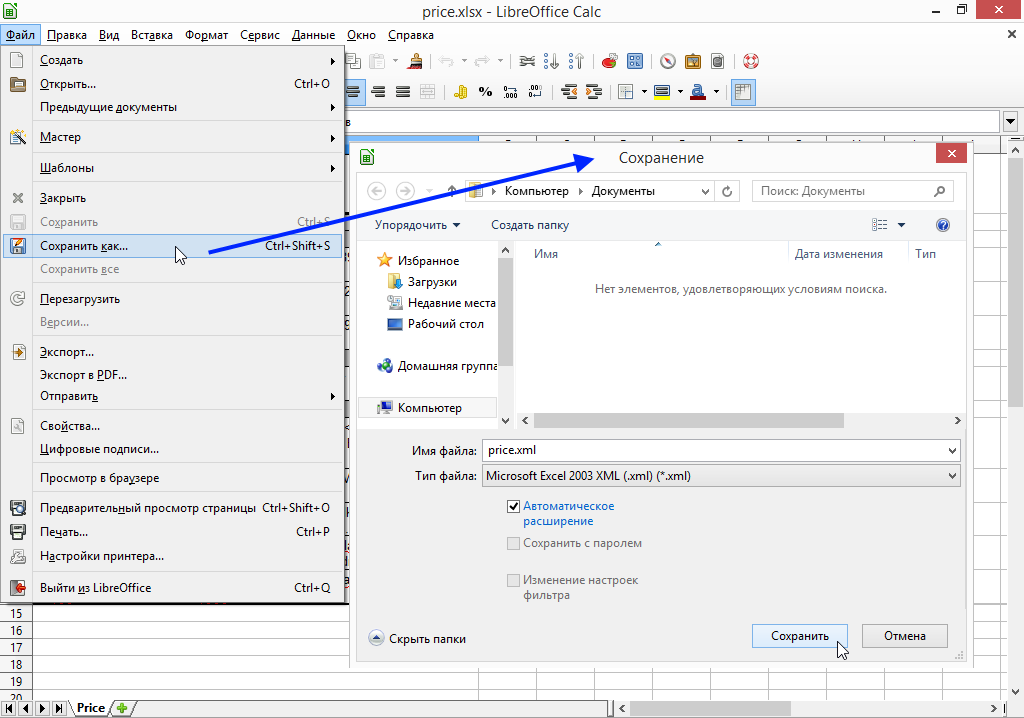Open the Правка menu
This screenshot has width=1024, height=718.
[x=67, y=35]
